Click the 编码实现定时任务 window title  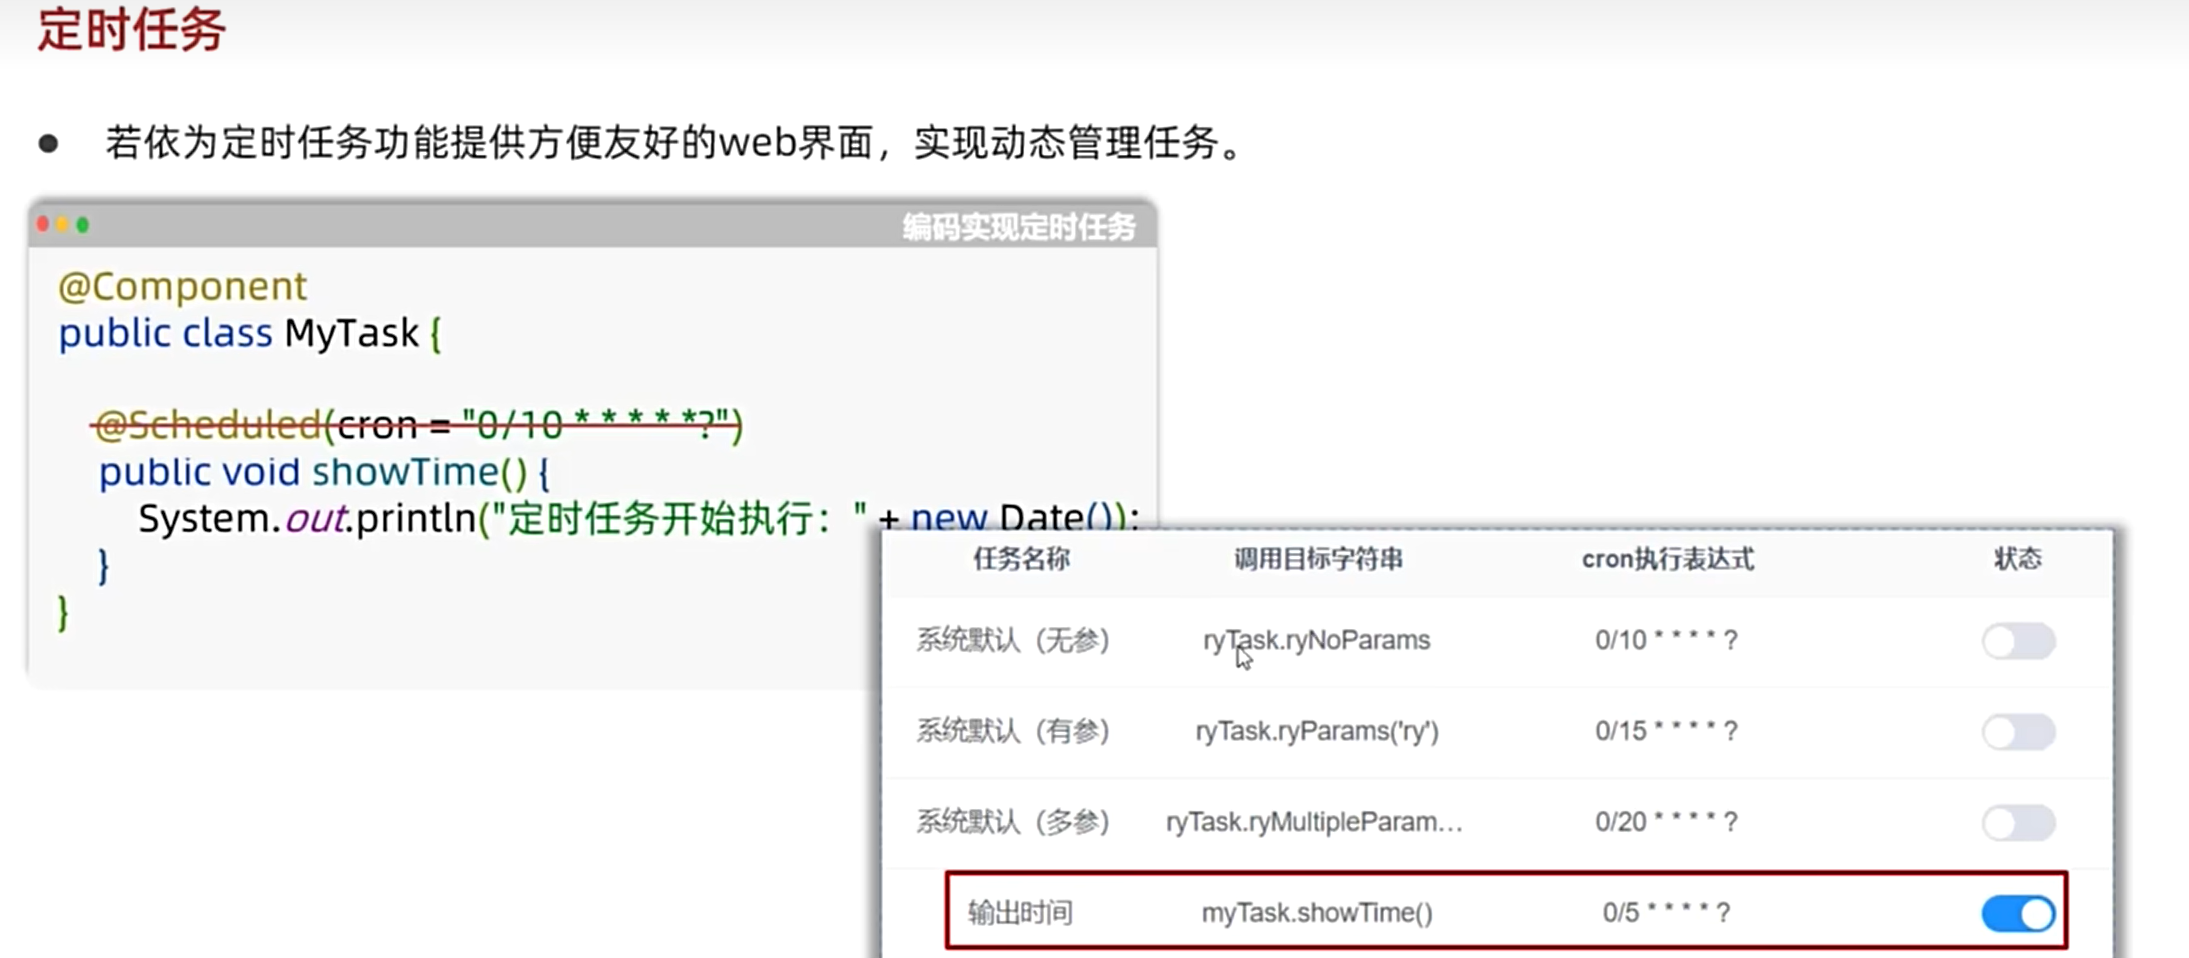point(1019,227)
